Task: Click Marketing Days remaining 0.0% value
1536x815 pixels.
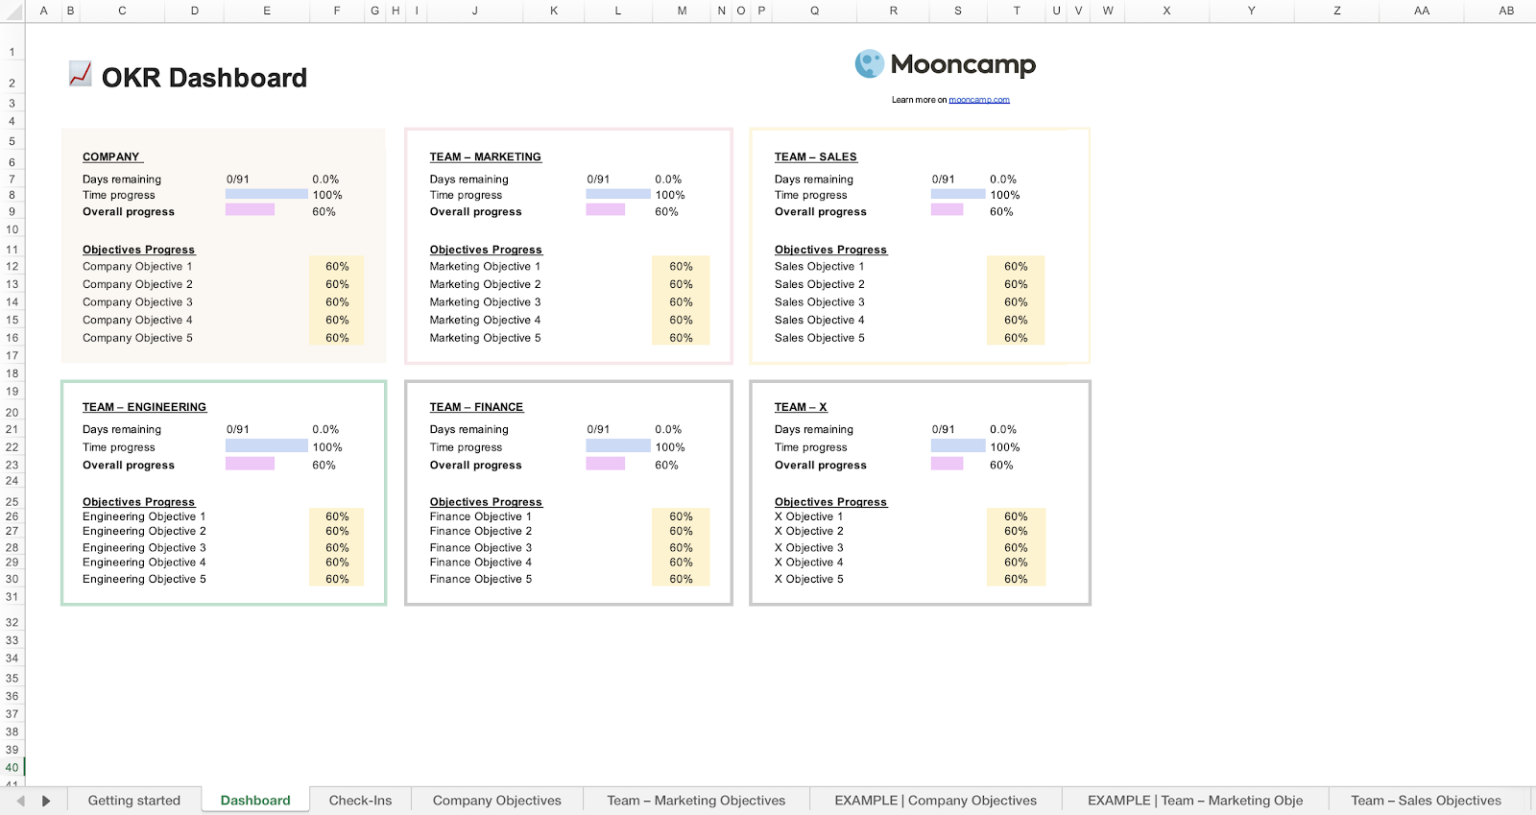Action: click(668, 180)
